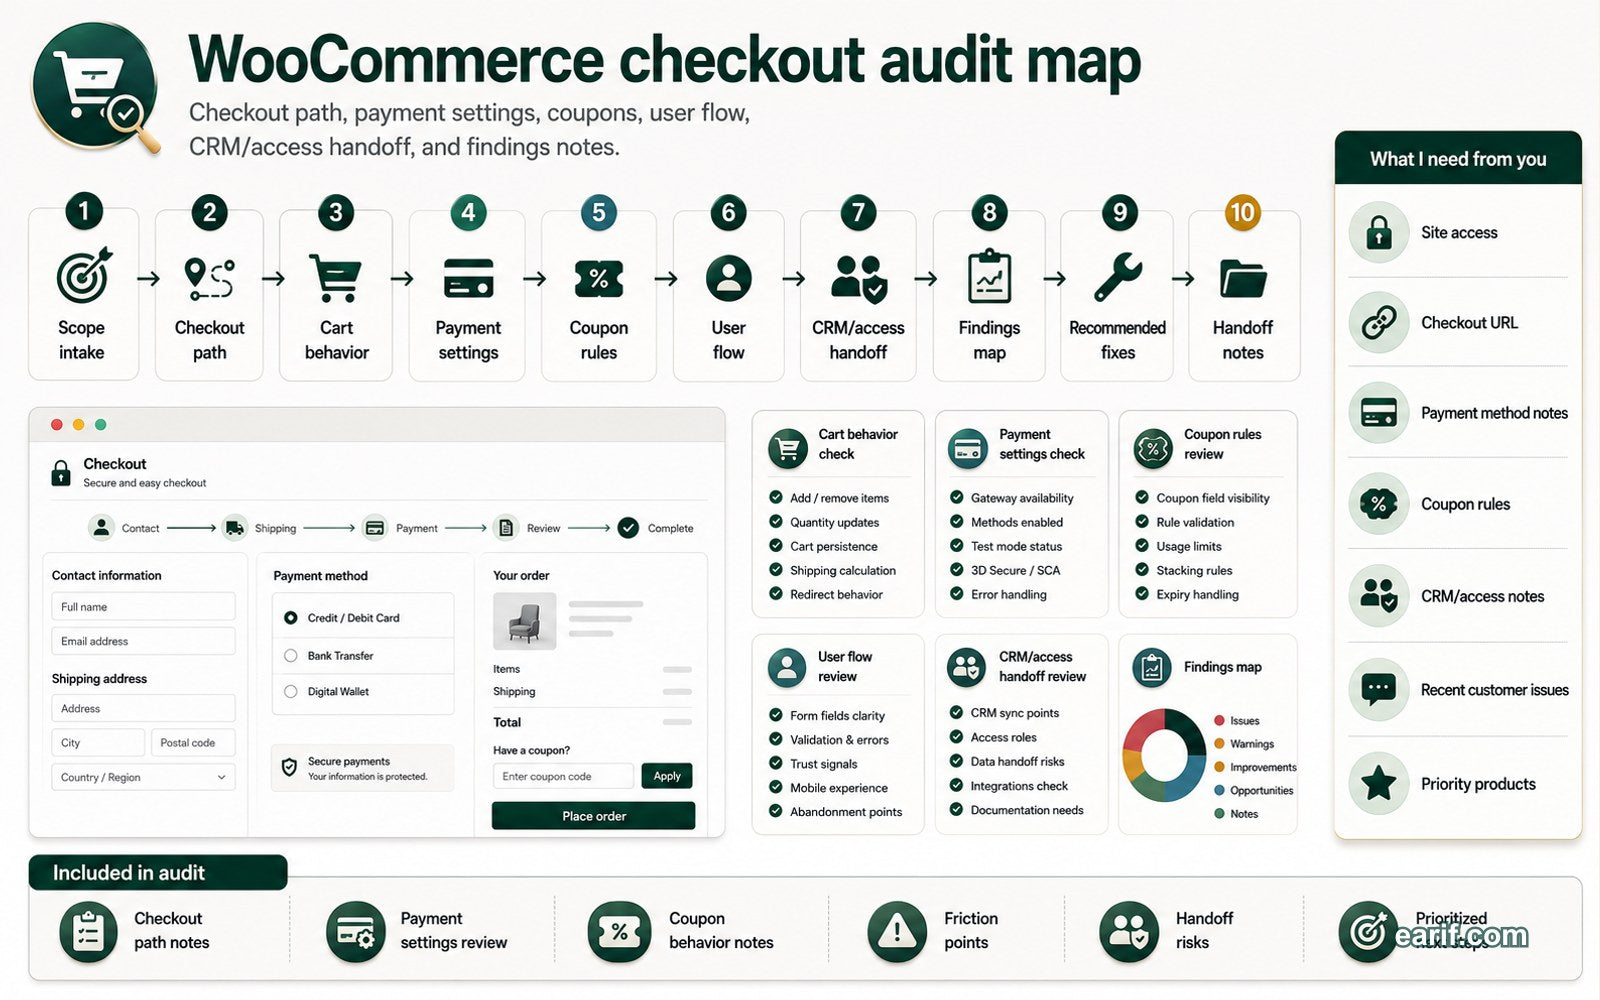Go to the Payment checkout step
The image size is (1600, 1000).
[x=400, y=528]
